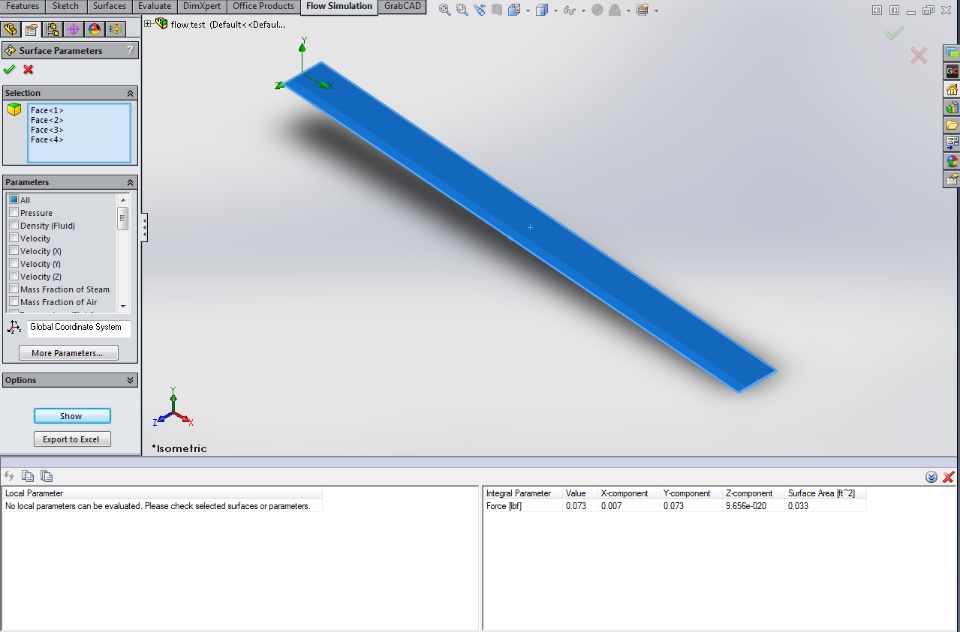Open the FeatureManager design tree tab

click(x=10, y=29)
